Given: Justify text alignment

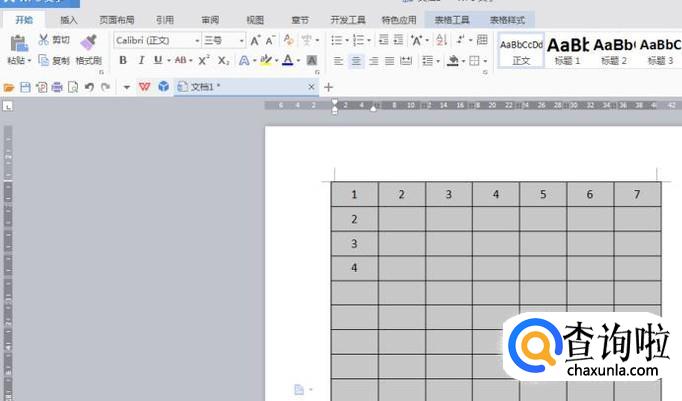Looking at the screenshot, I should tap(389, 61).
